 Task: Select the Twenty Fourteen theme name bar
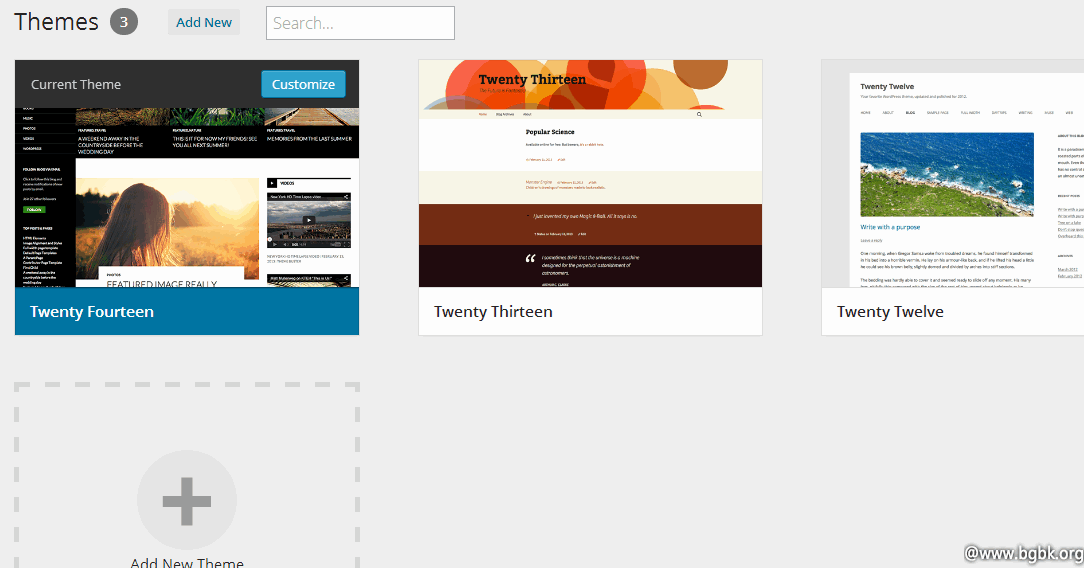point(187,312)
